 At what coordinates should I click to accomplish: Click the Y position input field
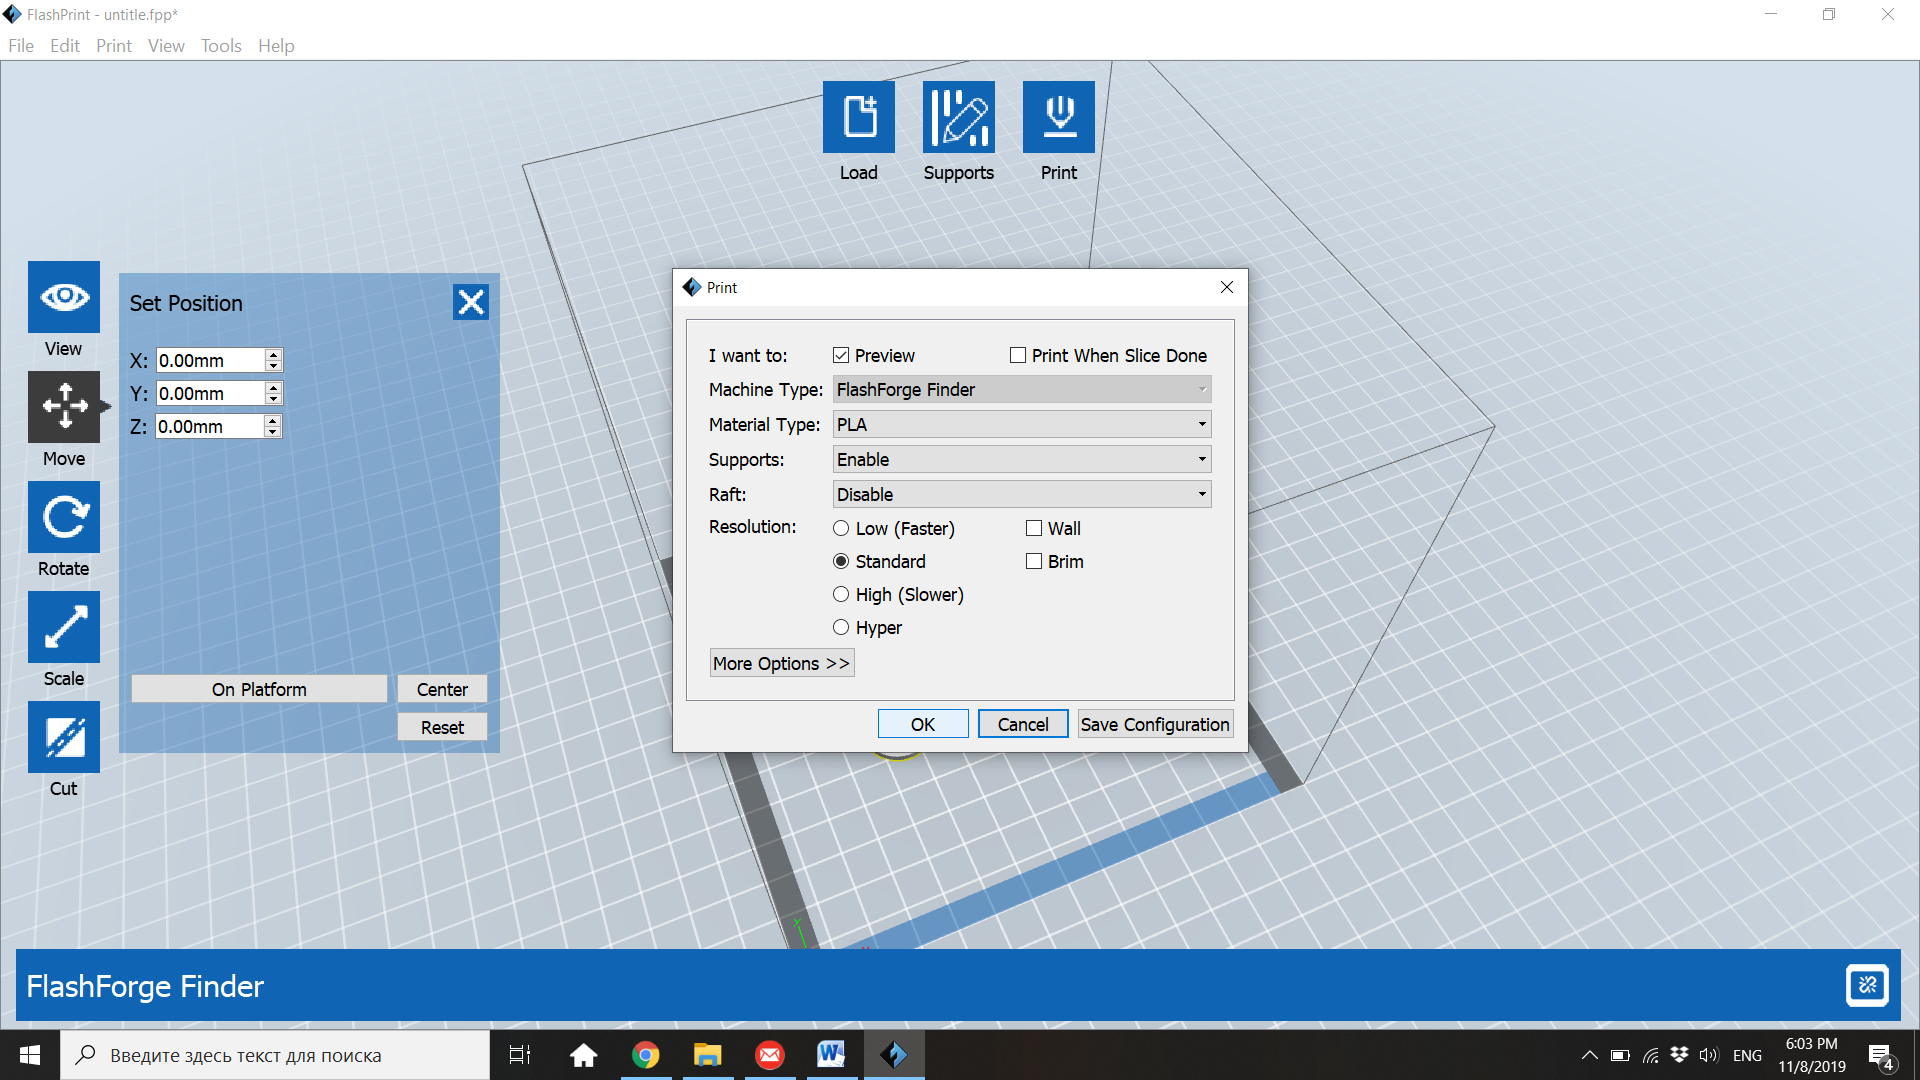[211, 393]
